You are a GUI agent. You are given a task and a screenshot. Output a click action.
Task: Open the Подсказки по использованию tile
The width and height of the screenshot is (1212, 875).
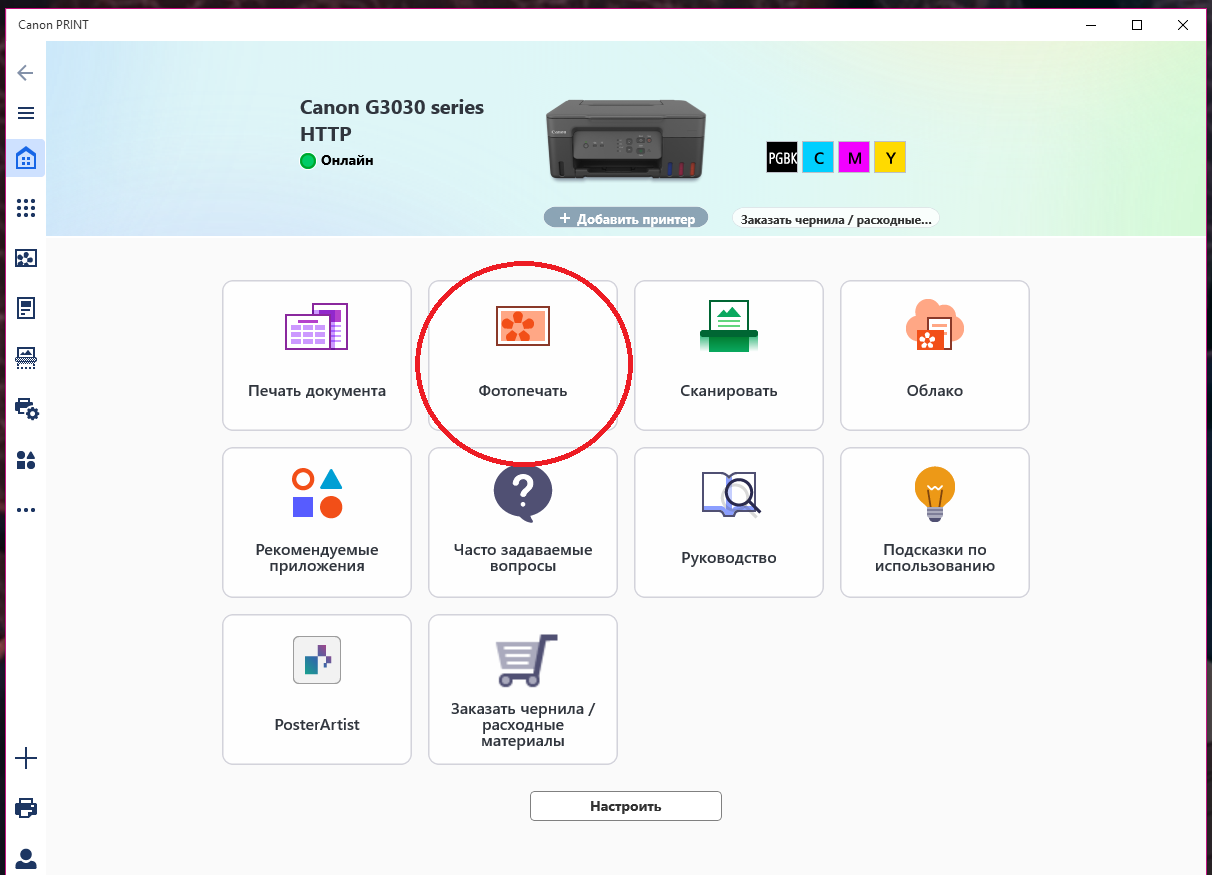935,522
